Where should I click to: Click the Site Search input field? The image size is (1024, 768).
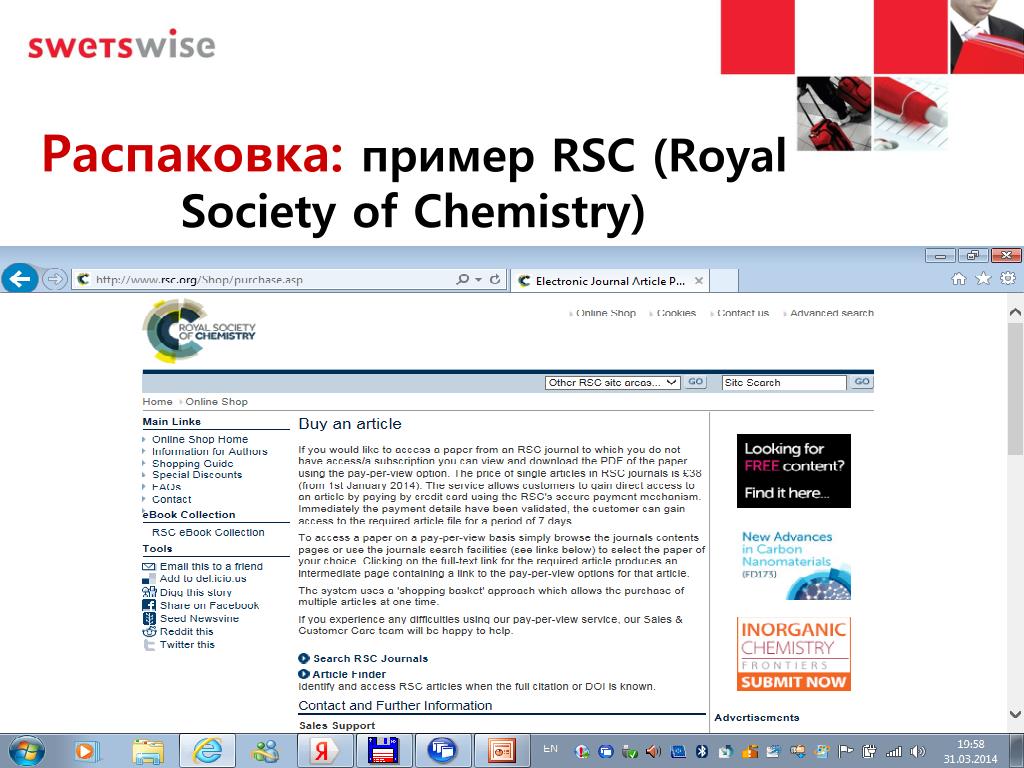click(x=784, y=383)
